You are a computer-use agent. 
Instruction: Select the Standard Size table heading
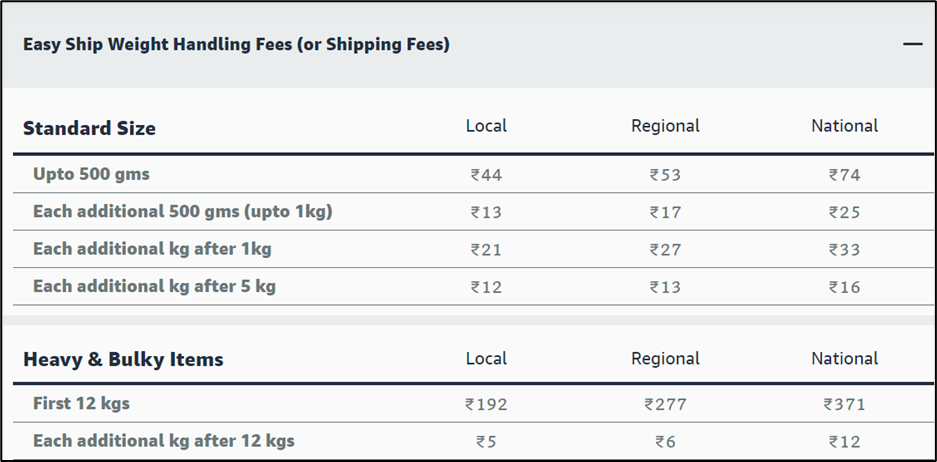click(x=89, y=128)
